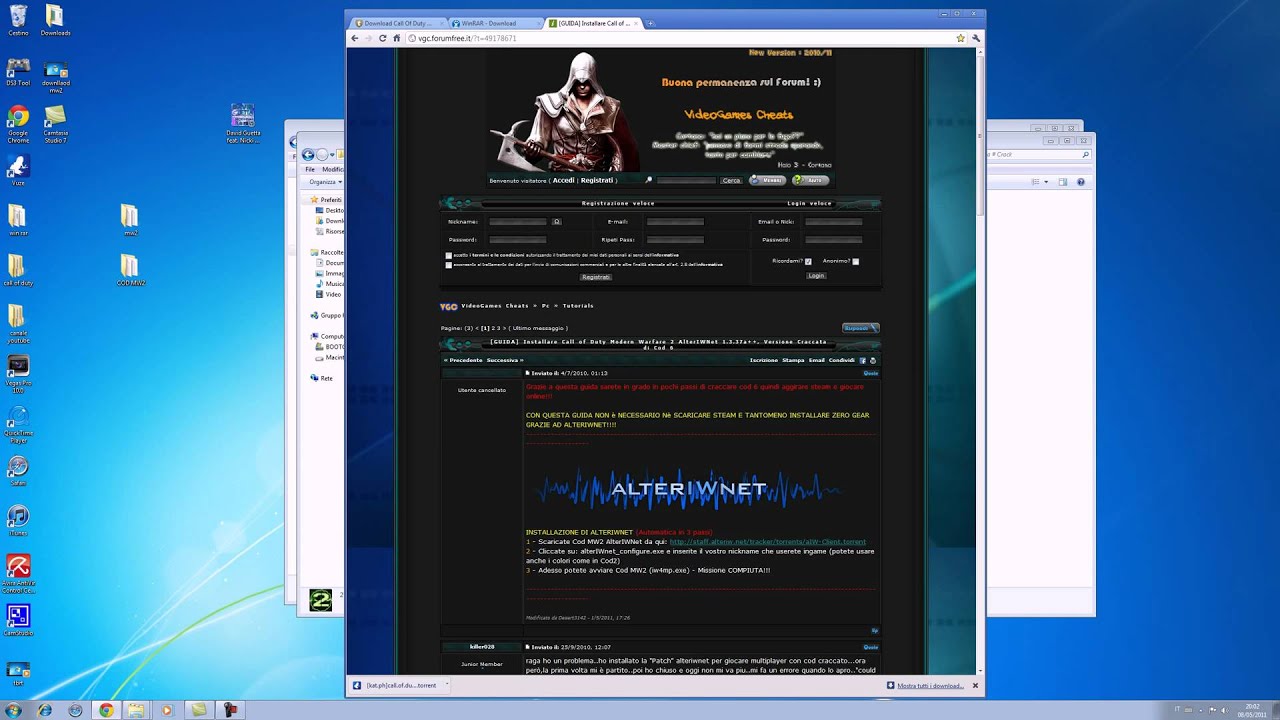Reload the forum page in Chrome
Image resolution: width=1280 pixels, height=720 pixels.
click(x=382, y=38)
